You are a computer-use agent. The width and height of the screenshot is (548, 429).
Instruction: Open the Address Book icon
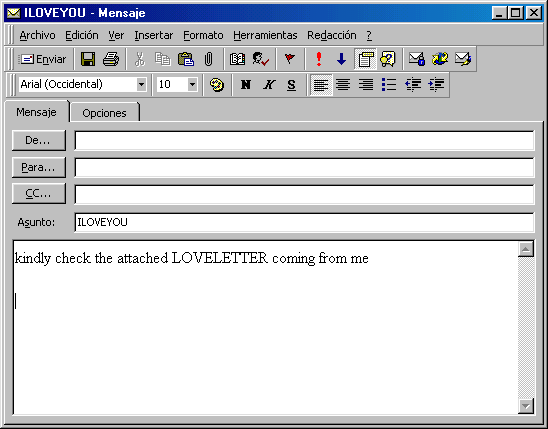(237, 59)
